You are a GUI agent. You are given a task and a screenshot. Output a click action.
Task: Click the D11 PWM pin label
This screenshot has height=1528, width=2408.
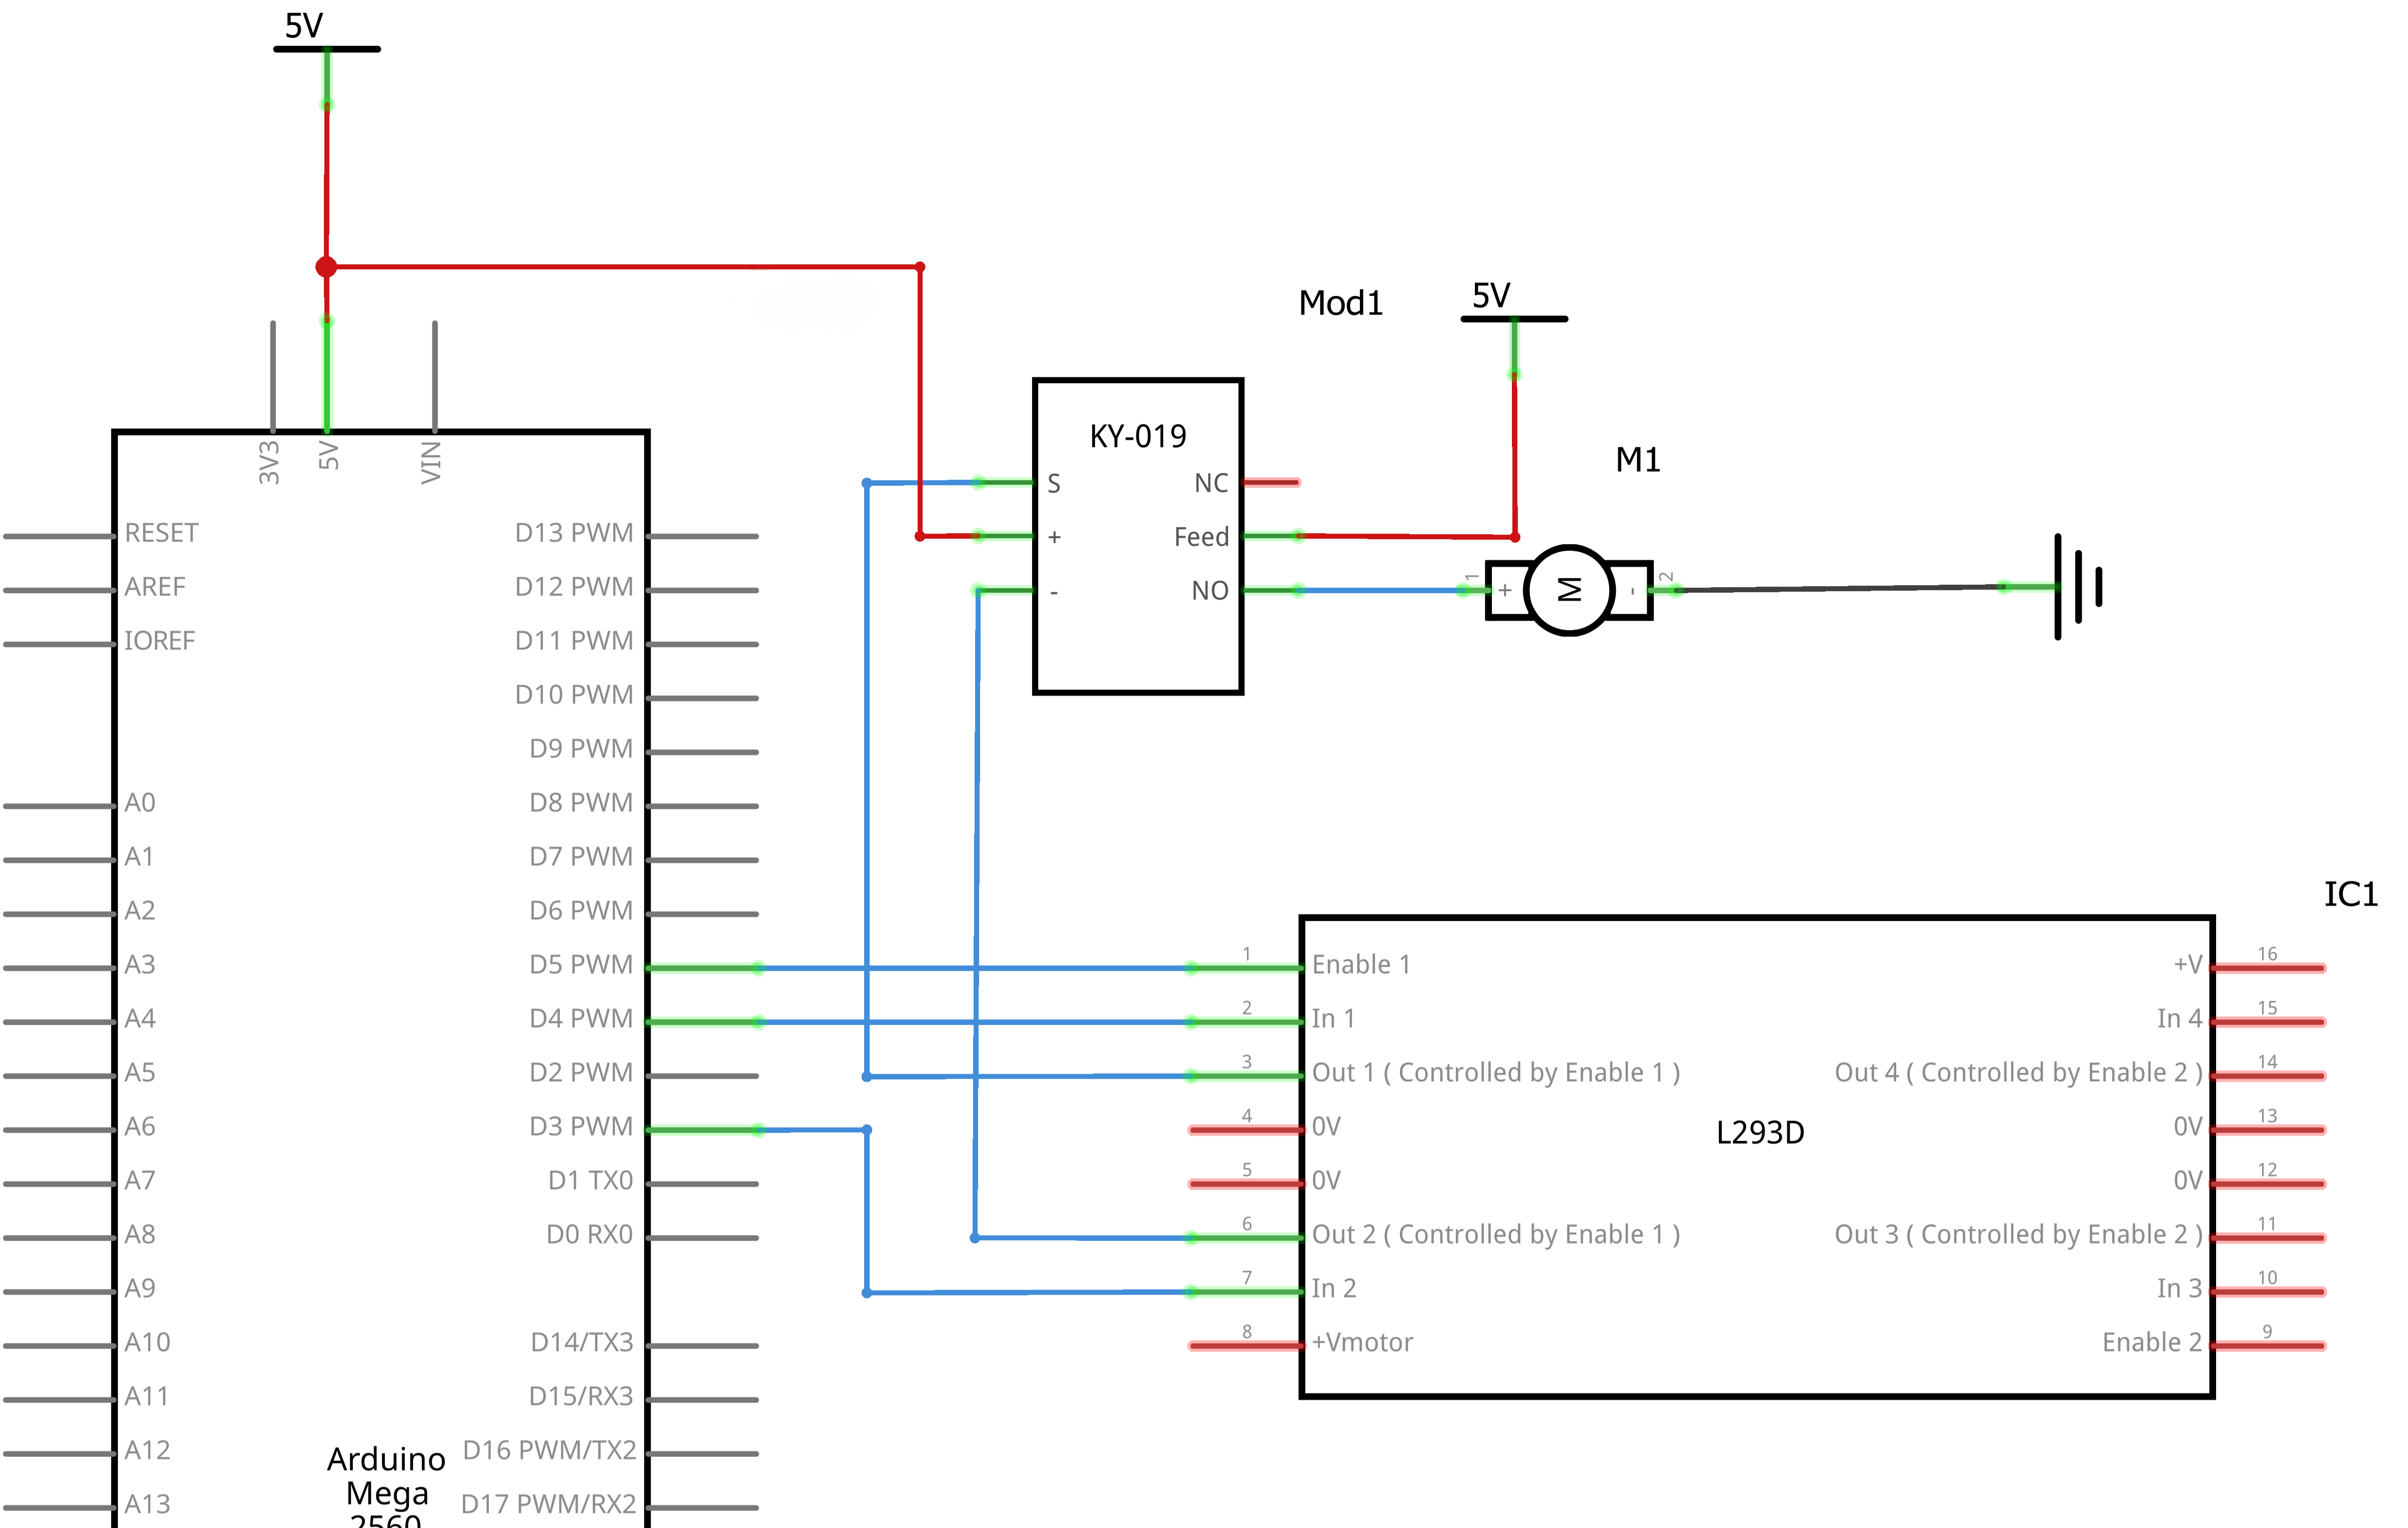574,641
